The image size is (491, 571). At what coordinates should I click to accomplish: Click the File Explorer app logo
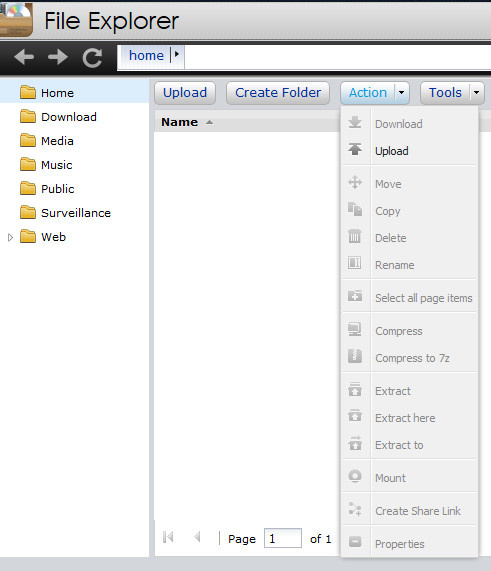click(x=16, y=20)
